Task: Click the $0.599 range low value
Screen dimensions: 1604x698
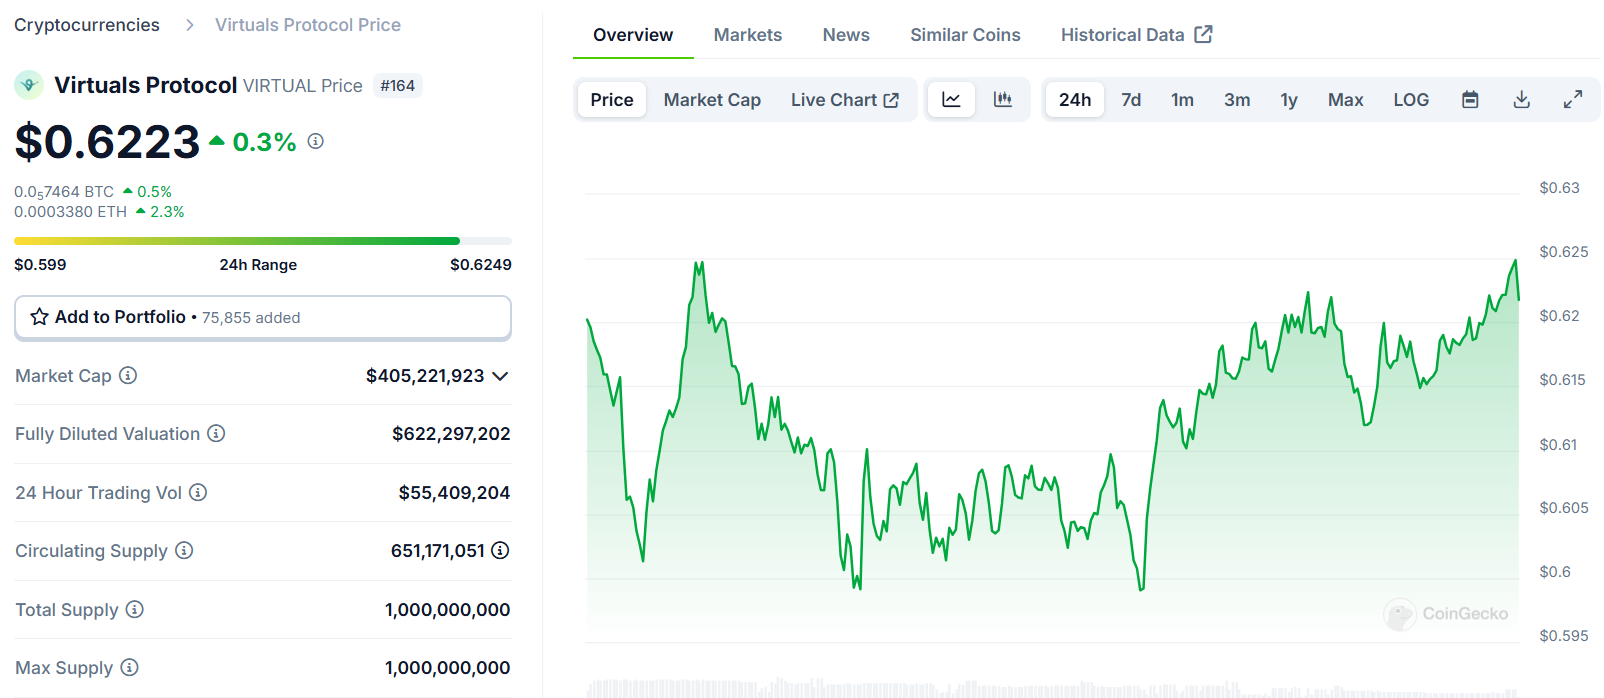Action: tap(40, 265)
